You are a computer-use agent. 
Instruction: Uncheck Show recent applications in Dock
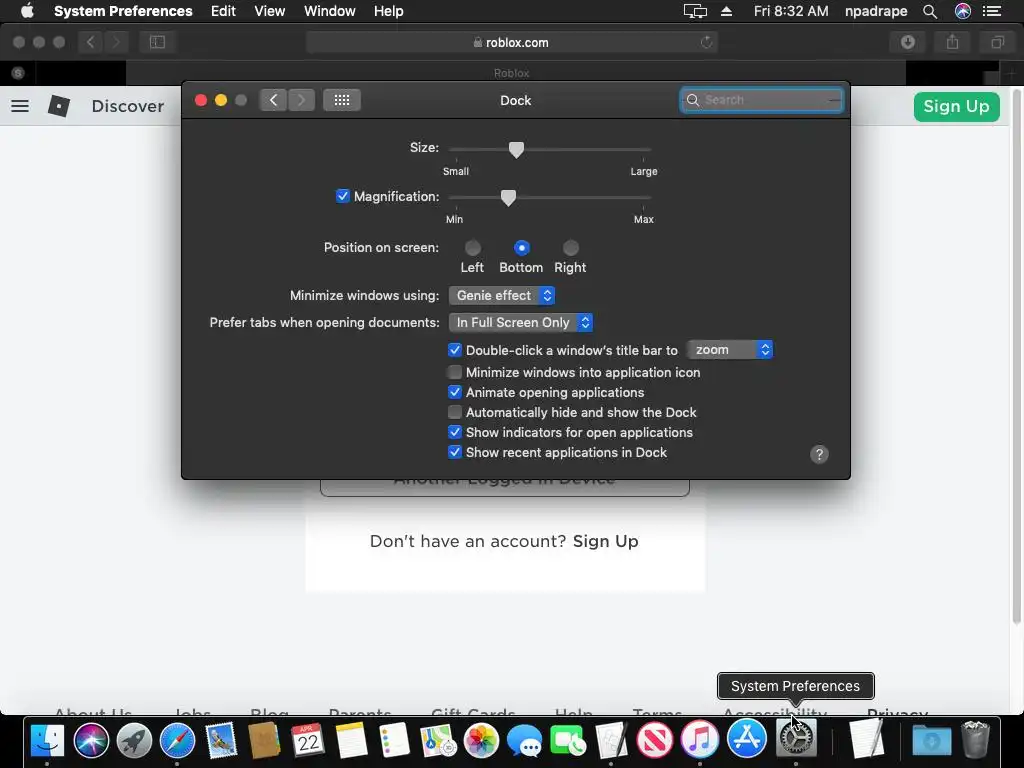click(455, 453)
